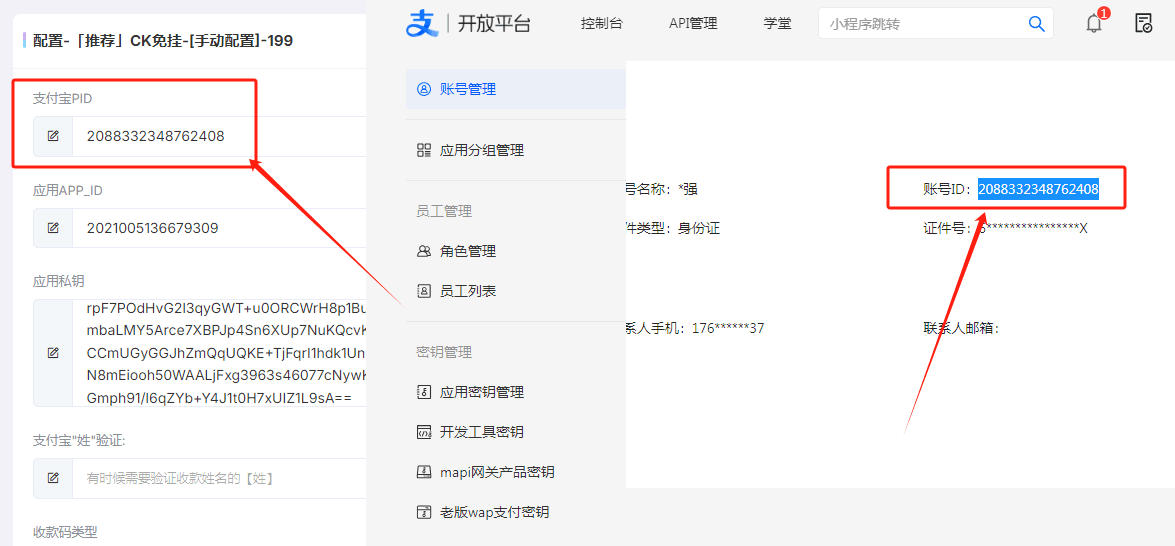Click the 员工列表 badge icon
The image size is (1175, 546).
tap(424, 291)
